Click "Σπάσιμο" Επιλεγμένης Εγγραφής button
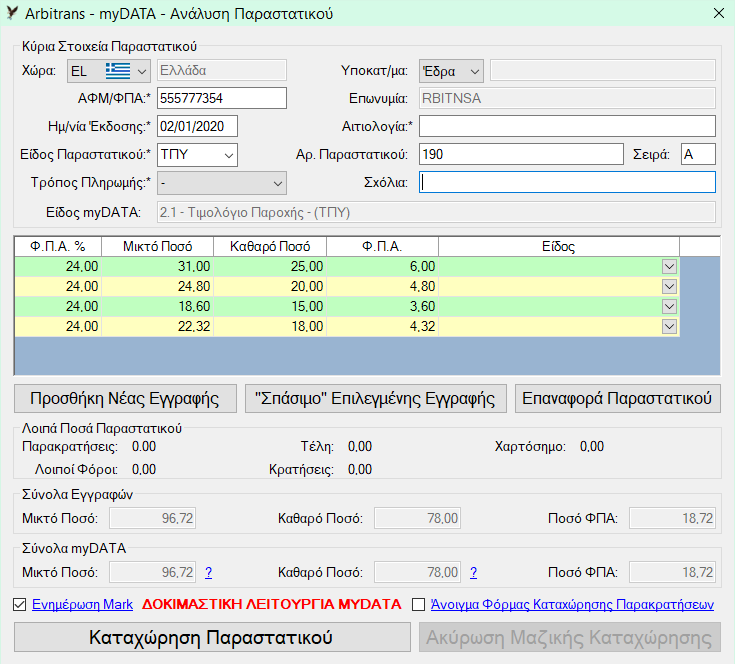This screenshot has width=735, height=664. pyautogui.click(x=375, y=399)
